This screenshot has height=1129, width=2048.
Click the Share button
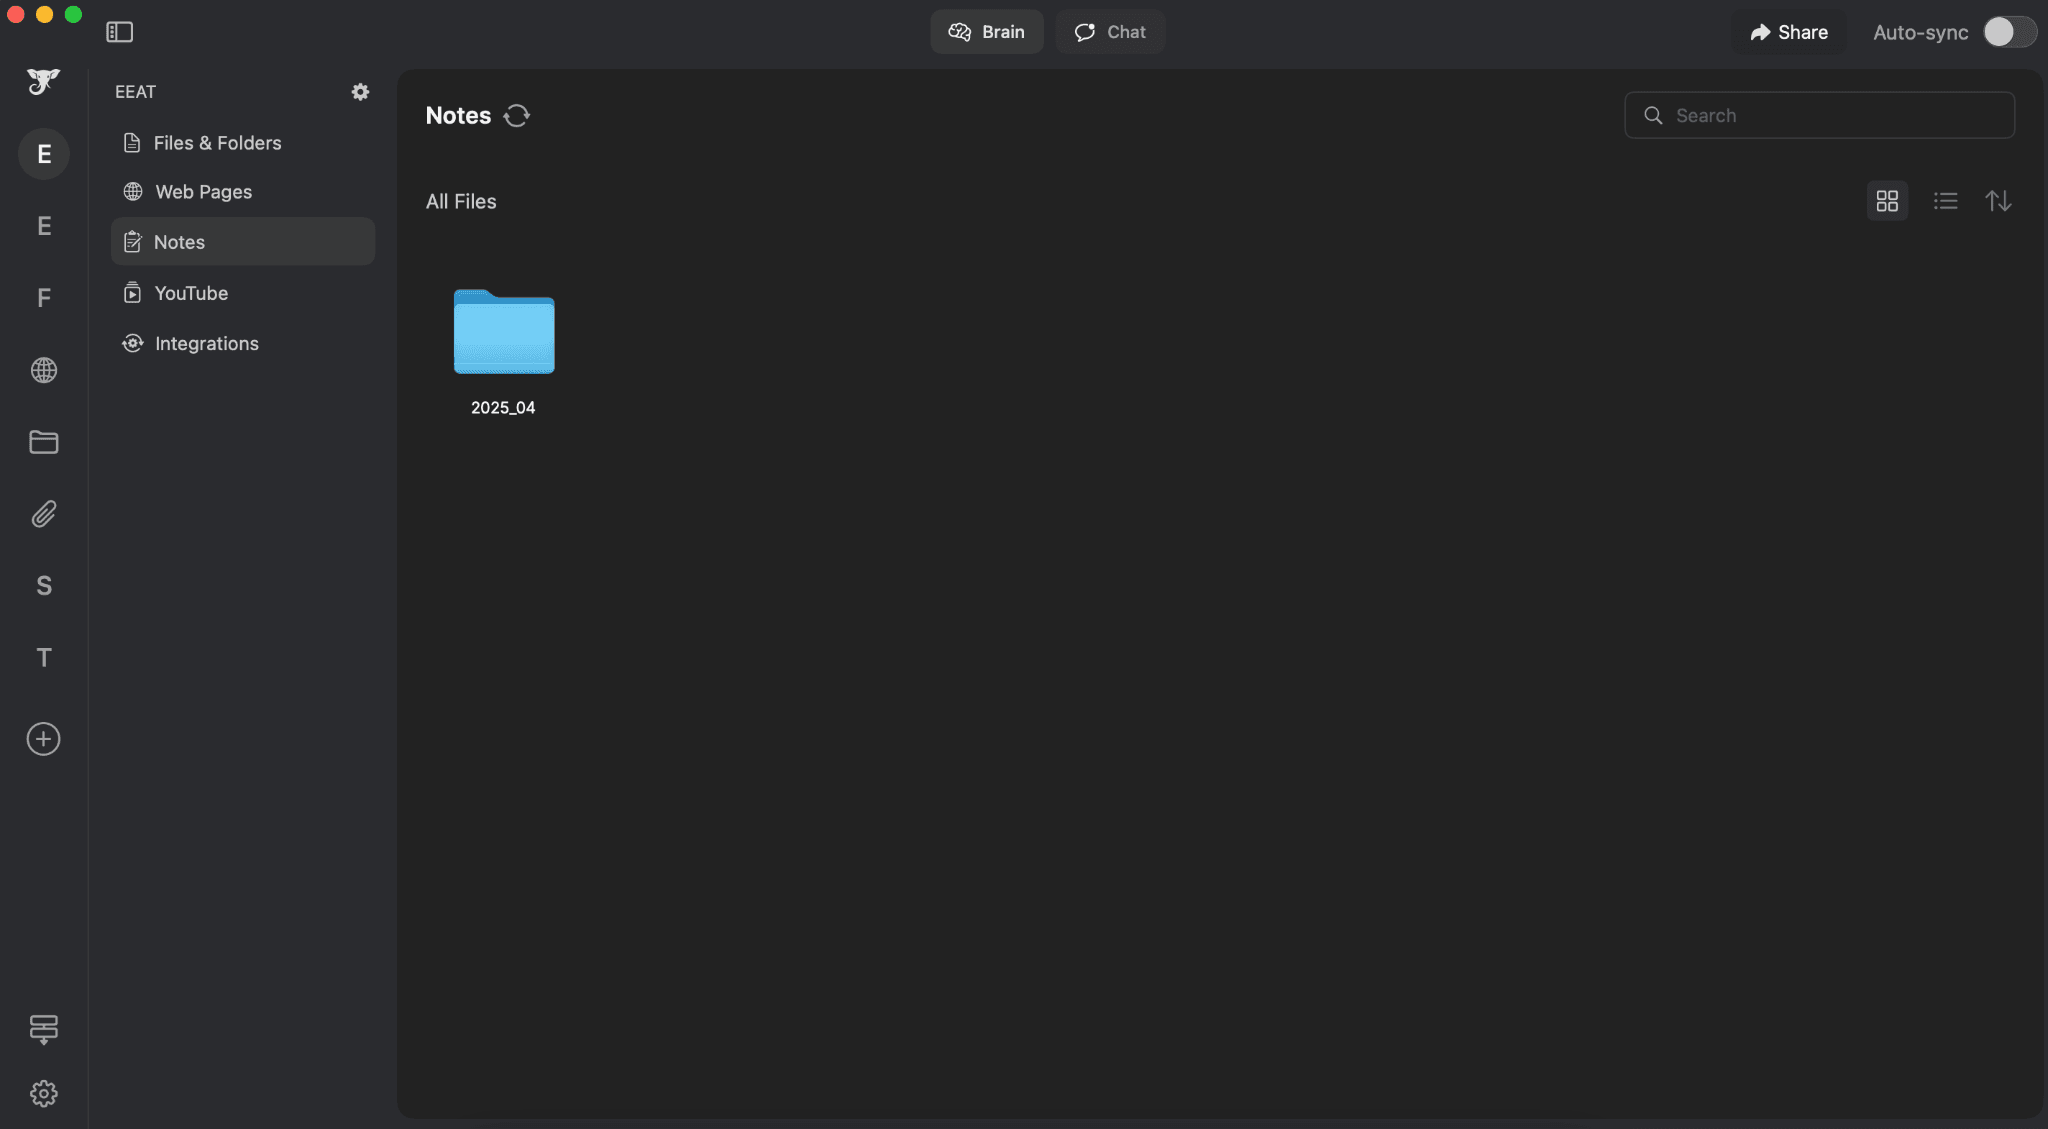pyautogui.click(x=1788, y=31)
